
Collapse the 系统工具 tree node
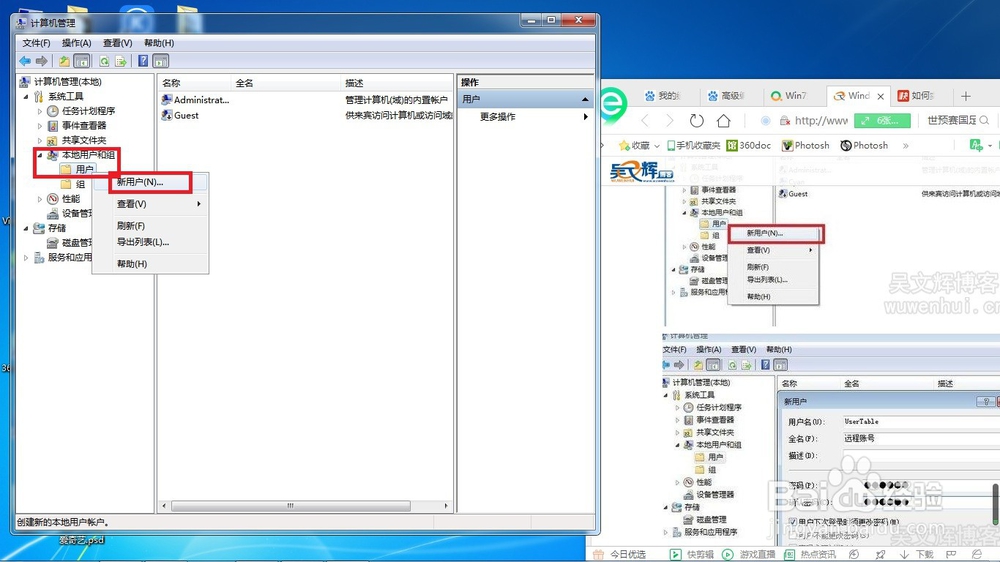26,96
